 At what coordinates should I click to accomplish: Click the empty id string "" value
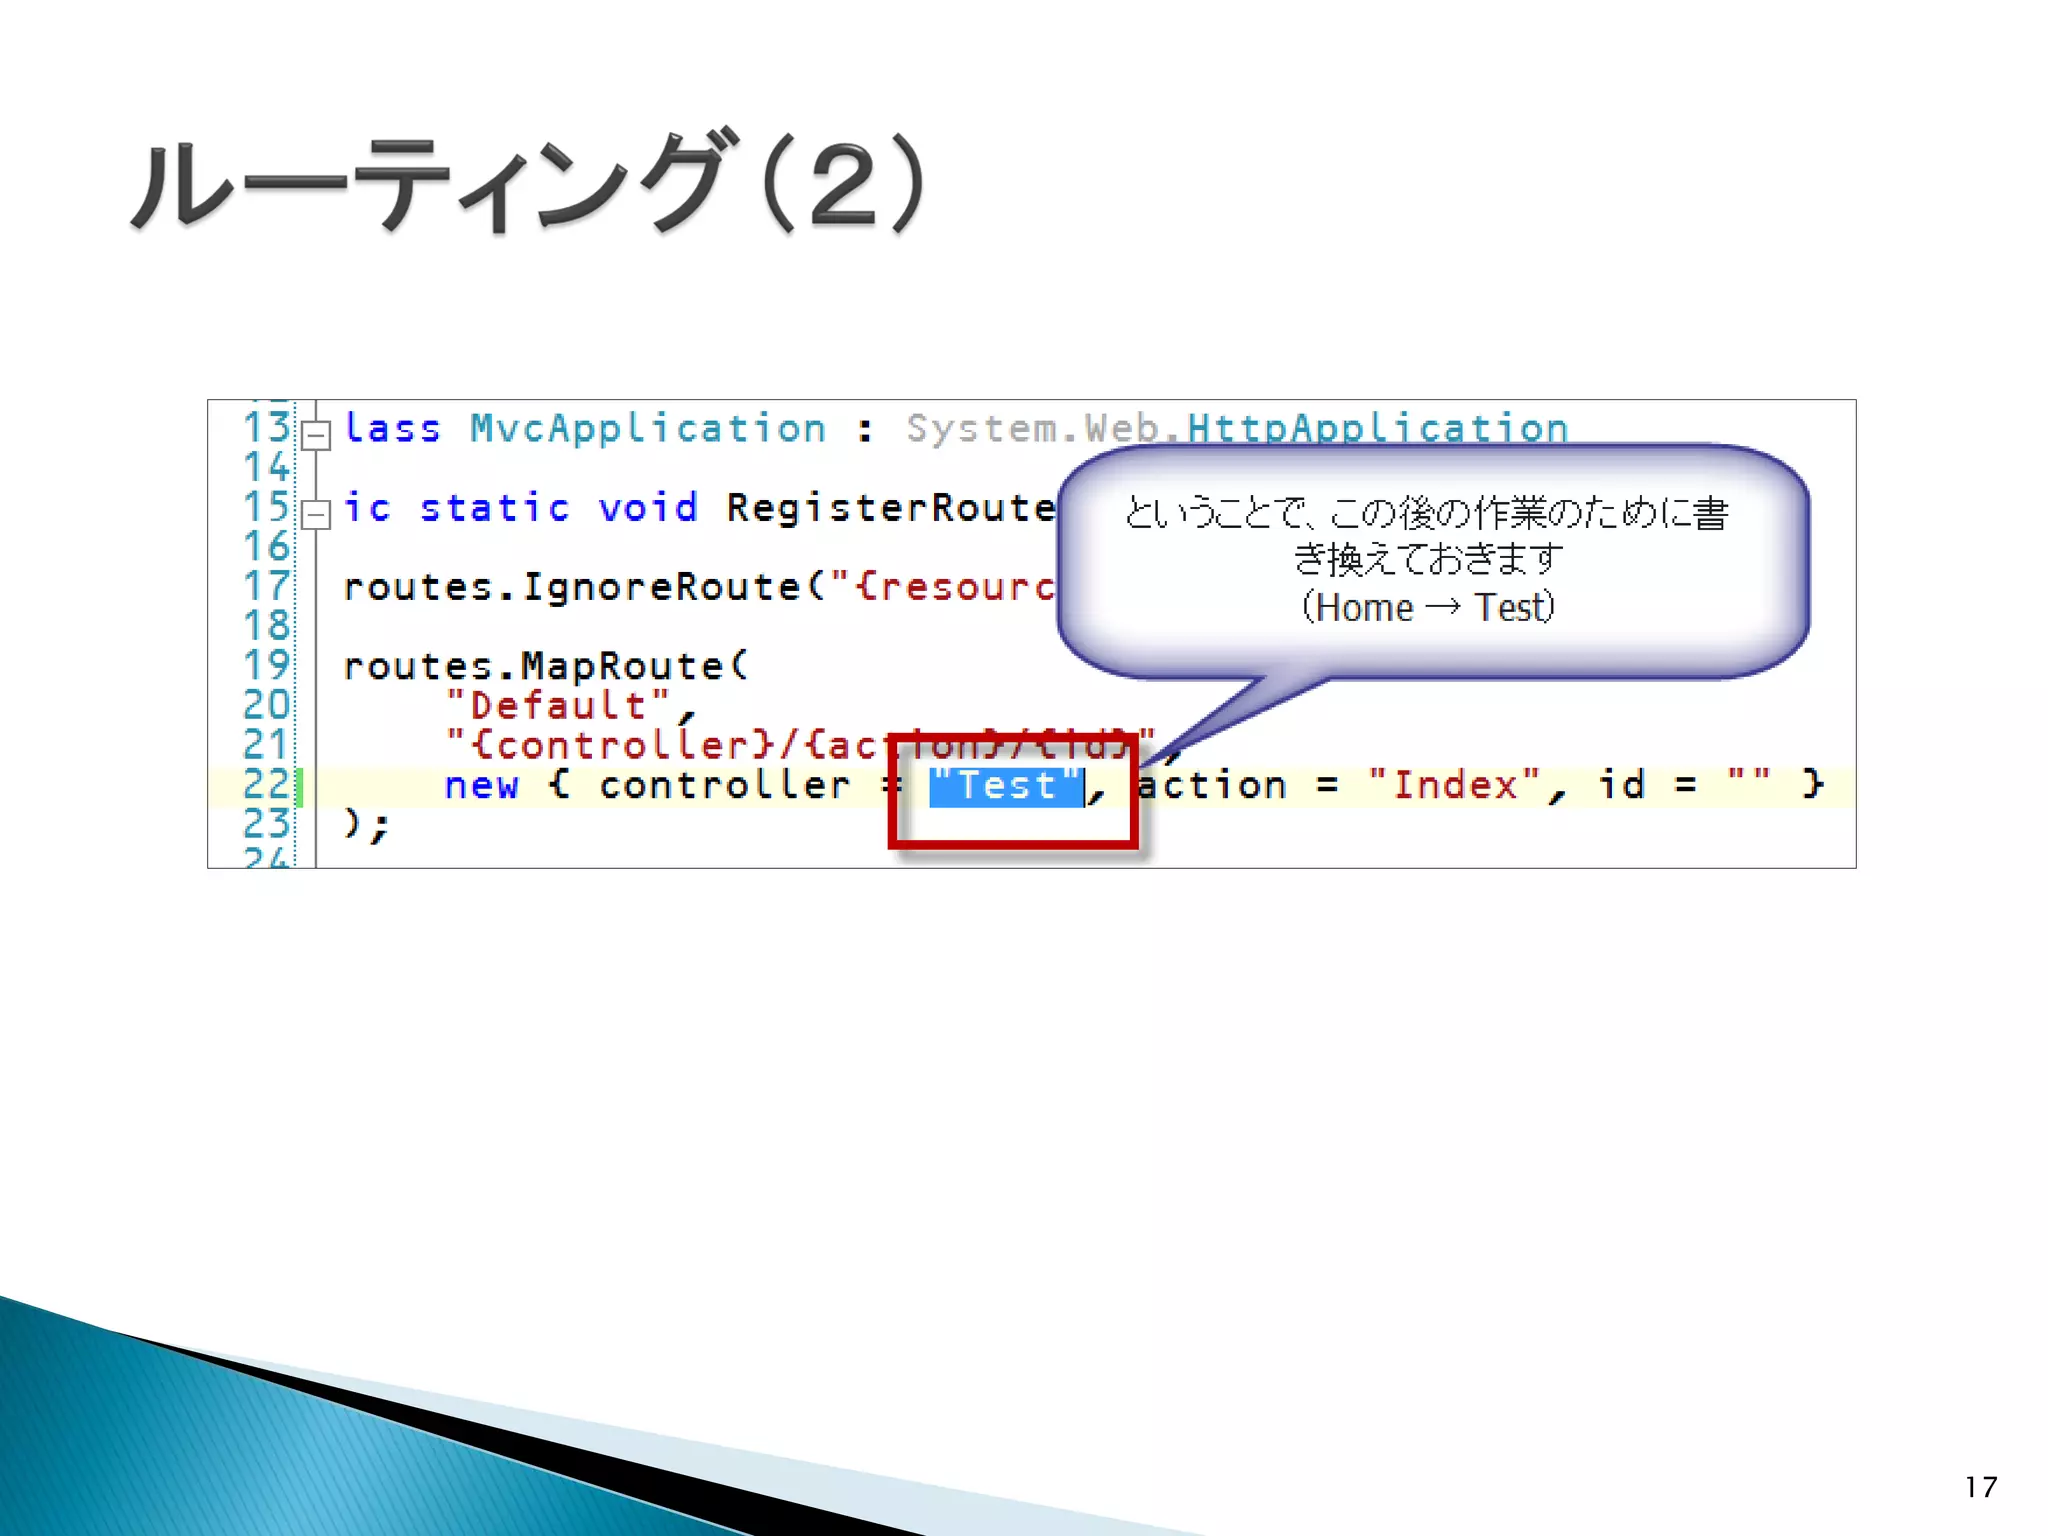(1748, 783)
